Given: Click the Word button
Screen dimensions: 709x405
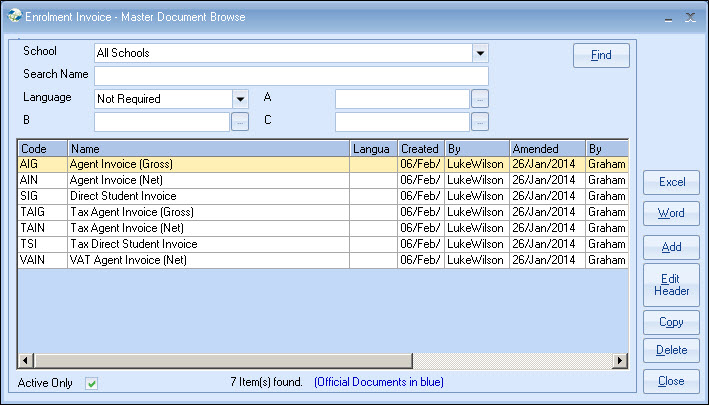Looking at the screenshot, I should click(x=671, y=214).
